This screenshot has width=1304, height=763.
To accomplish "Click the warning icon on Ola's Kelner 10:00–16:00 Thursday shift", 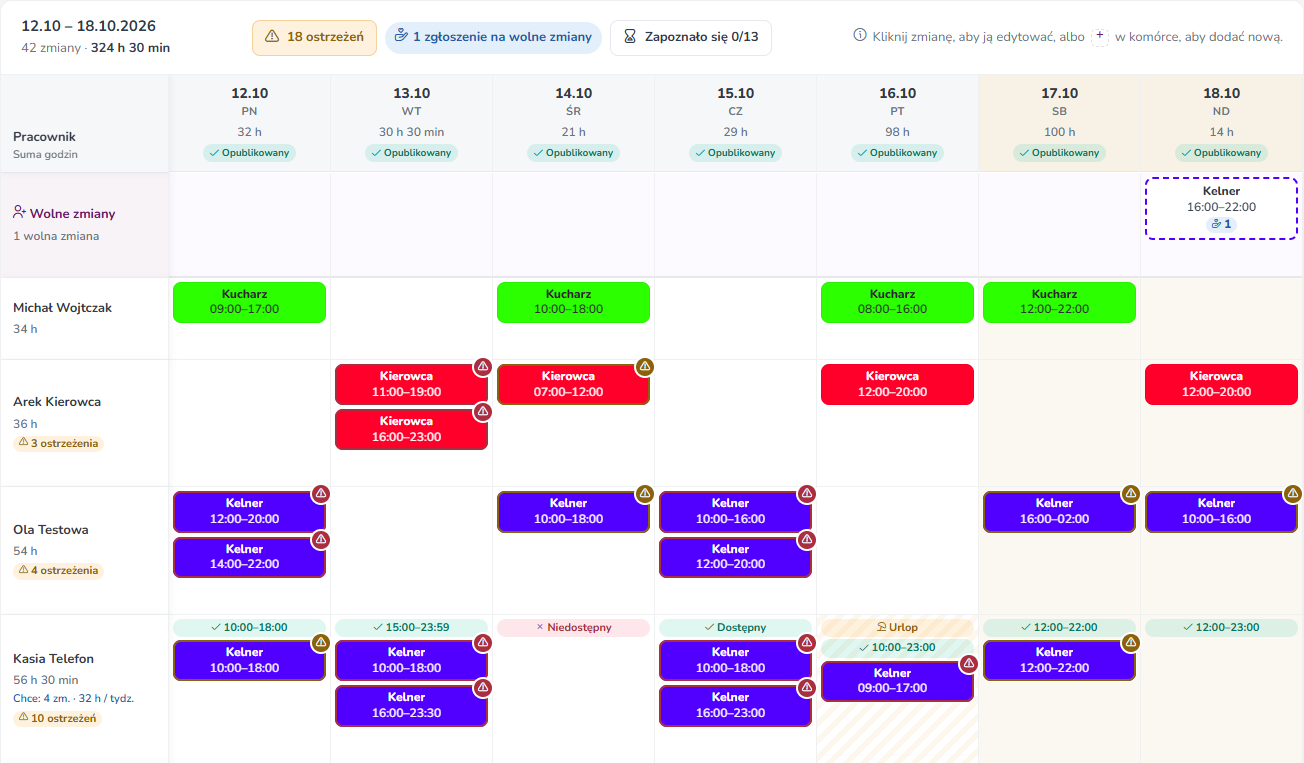I will tap(807, 493).
